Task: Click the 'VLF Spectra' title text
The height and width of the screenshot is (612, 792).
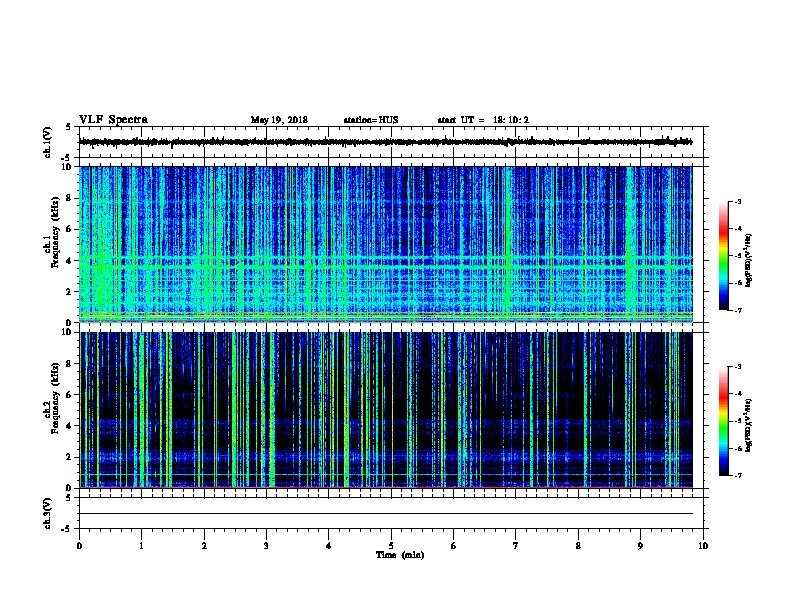Action: tap(113, 120)
